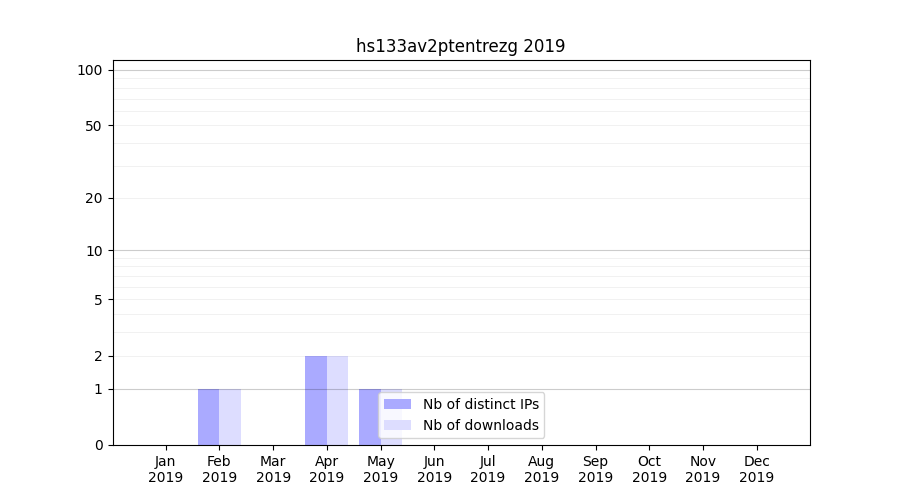Click the Oct 2019 x-axis label
This screenshot has width=900, height=500.
(x=649, y=469)
